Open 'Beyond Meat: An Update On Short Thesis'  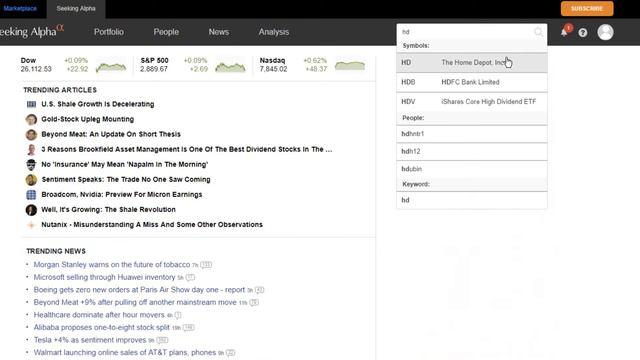pyautogui.click(x=111, y=135)
